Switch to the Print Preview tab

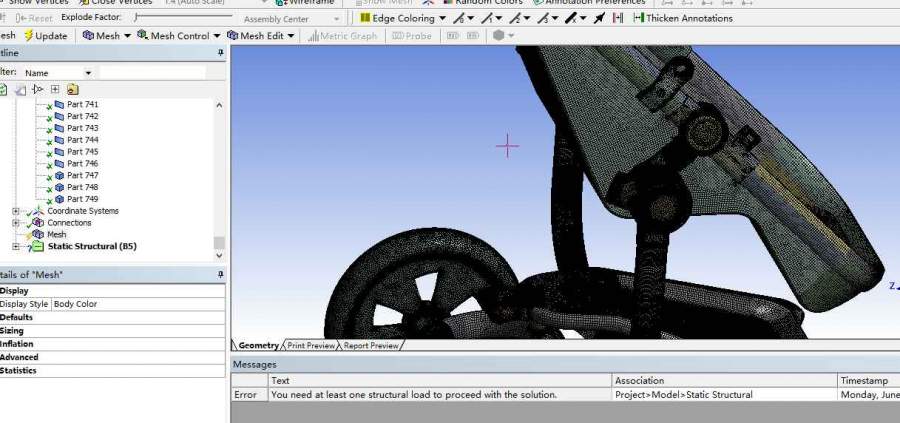(x=311, y=346)
